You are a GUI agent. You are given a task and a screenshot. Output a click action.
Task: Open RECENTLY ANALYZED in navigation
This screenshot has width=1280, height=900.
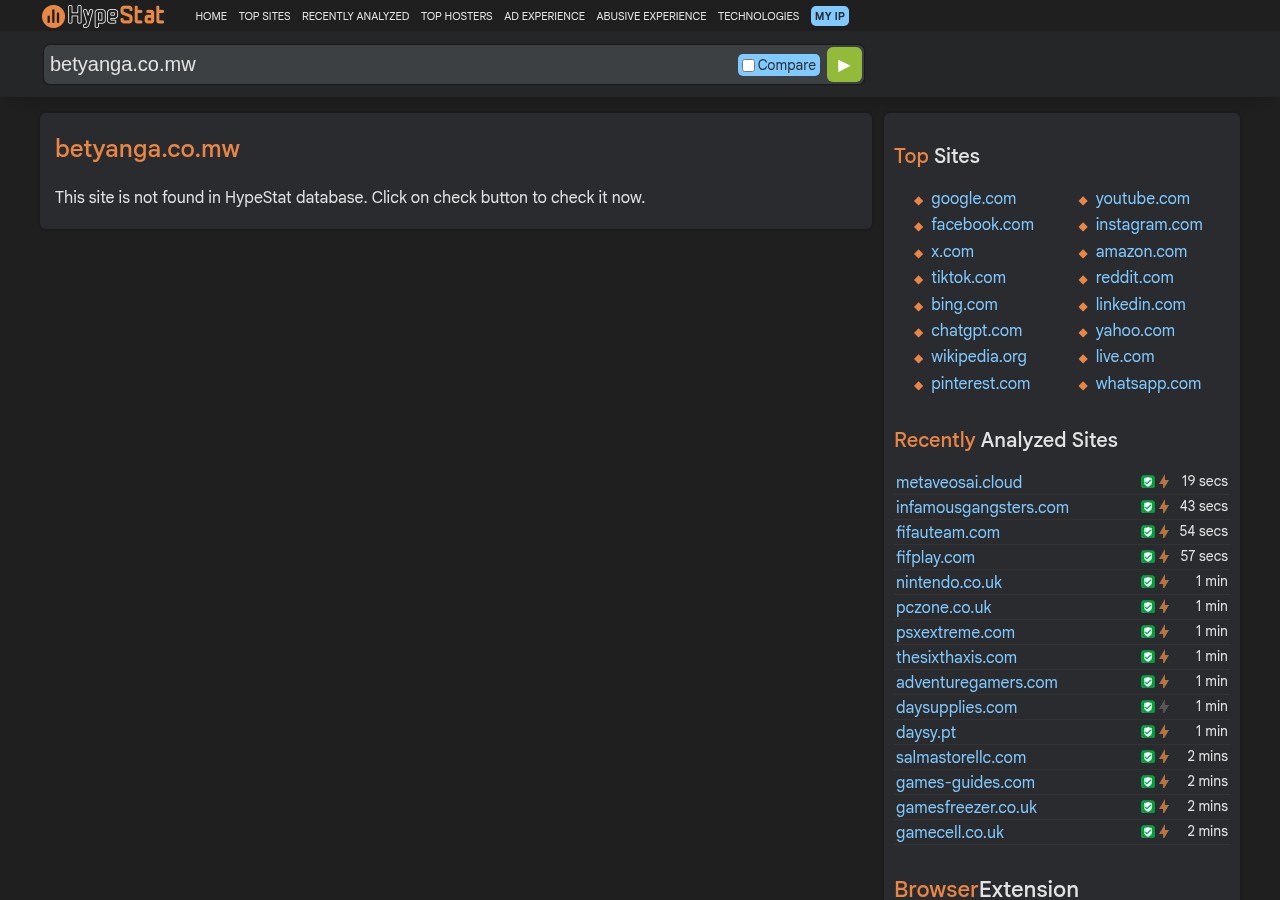[355, 16]
